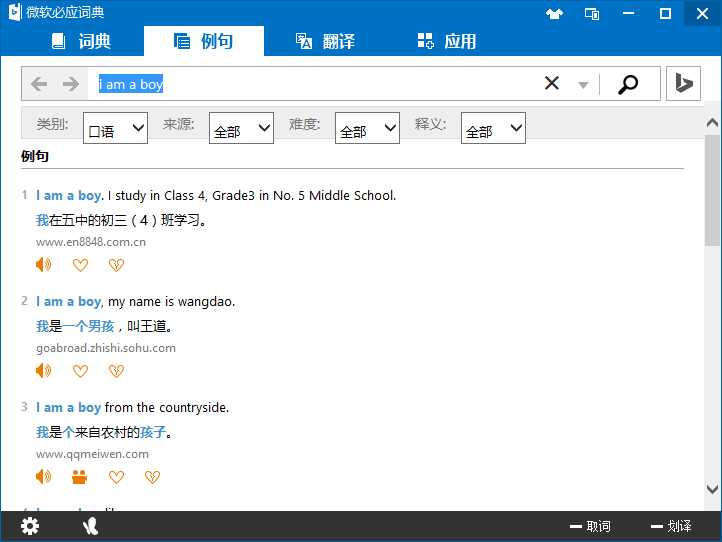The width and height of the screenshot is (722, 542).
Task: Dislike the countryside sentence with the broken heart
Action: [x=152, y=477]
